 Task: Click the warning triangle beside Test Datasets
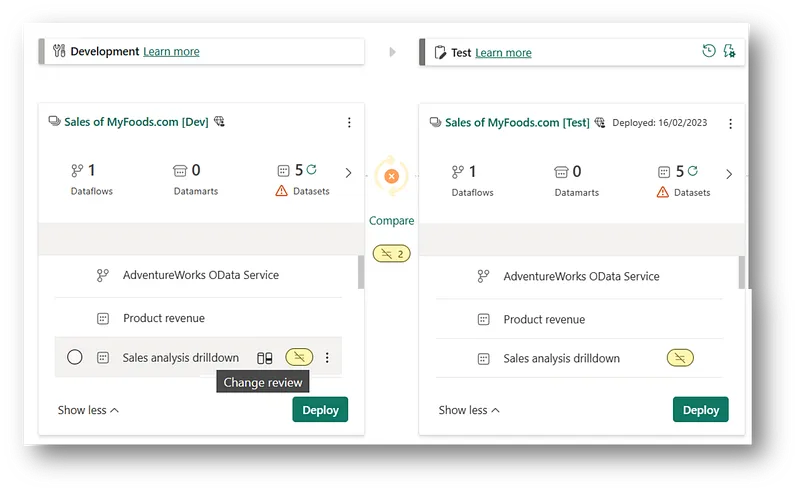point(662,192)
